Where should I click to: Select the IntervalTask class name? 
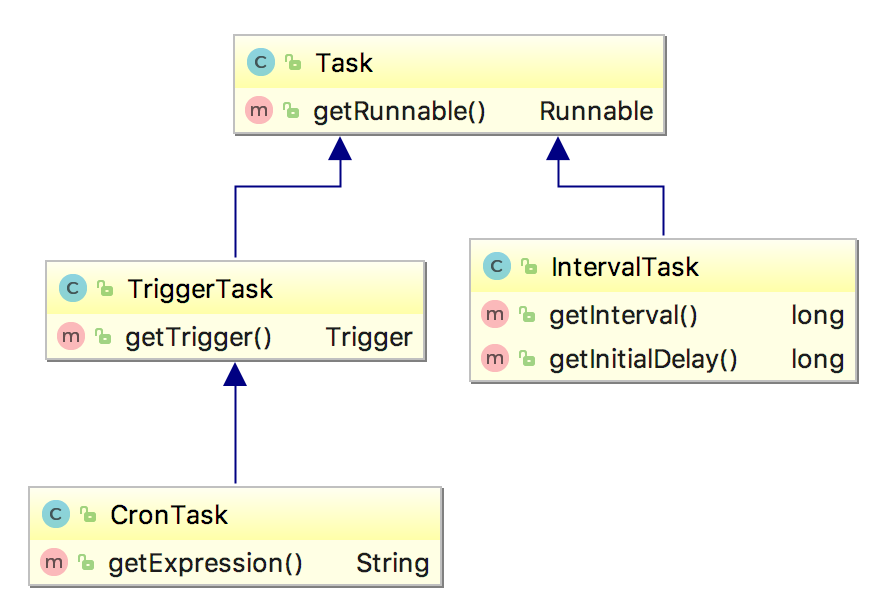tap(624, 267)
